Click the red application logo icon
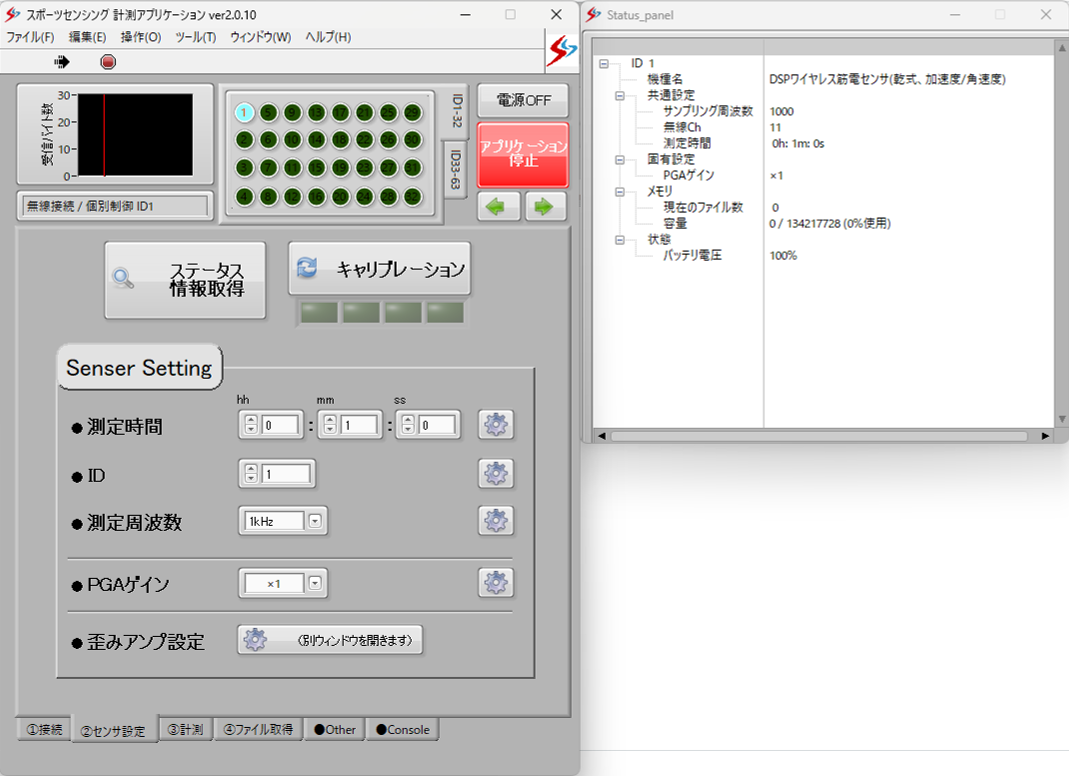The width and height of the screenshot is (1069, 776). 562,50
